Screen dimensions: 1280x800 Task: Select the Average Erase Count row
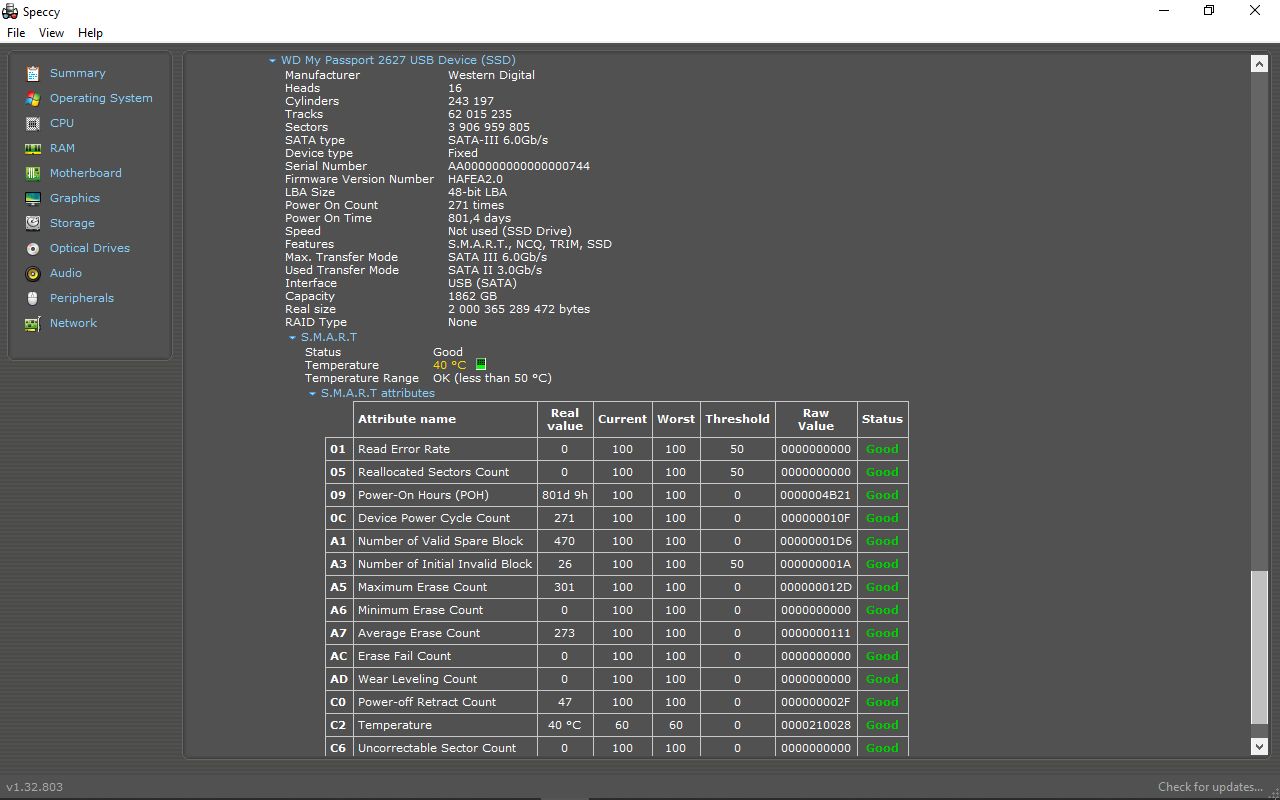617,633
